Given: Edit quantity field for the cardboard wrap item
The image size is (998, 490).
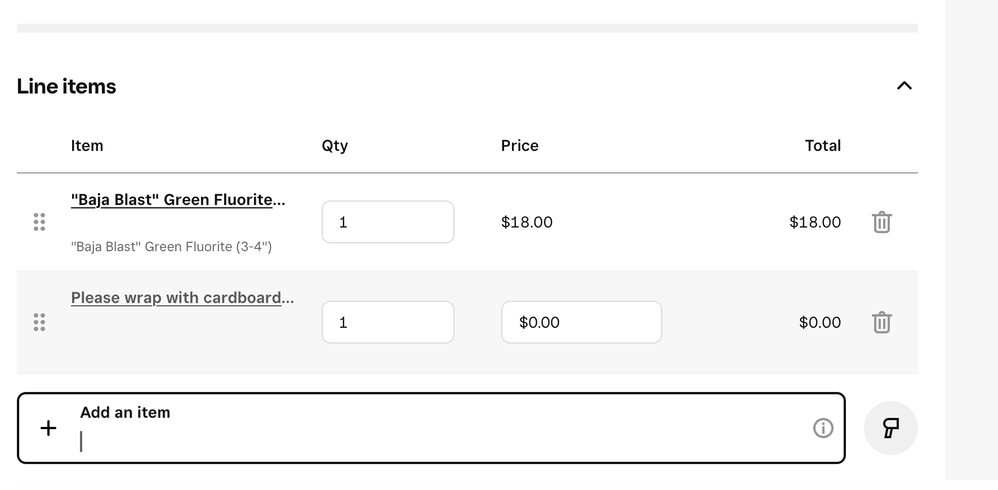Looking at the screenshot, I should pos(388,322).
